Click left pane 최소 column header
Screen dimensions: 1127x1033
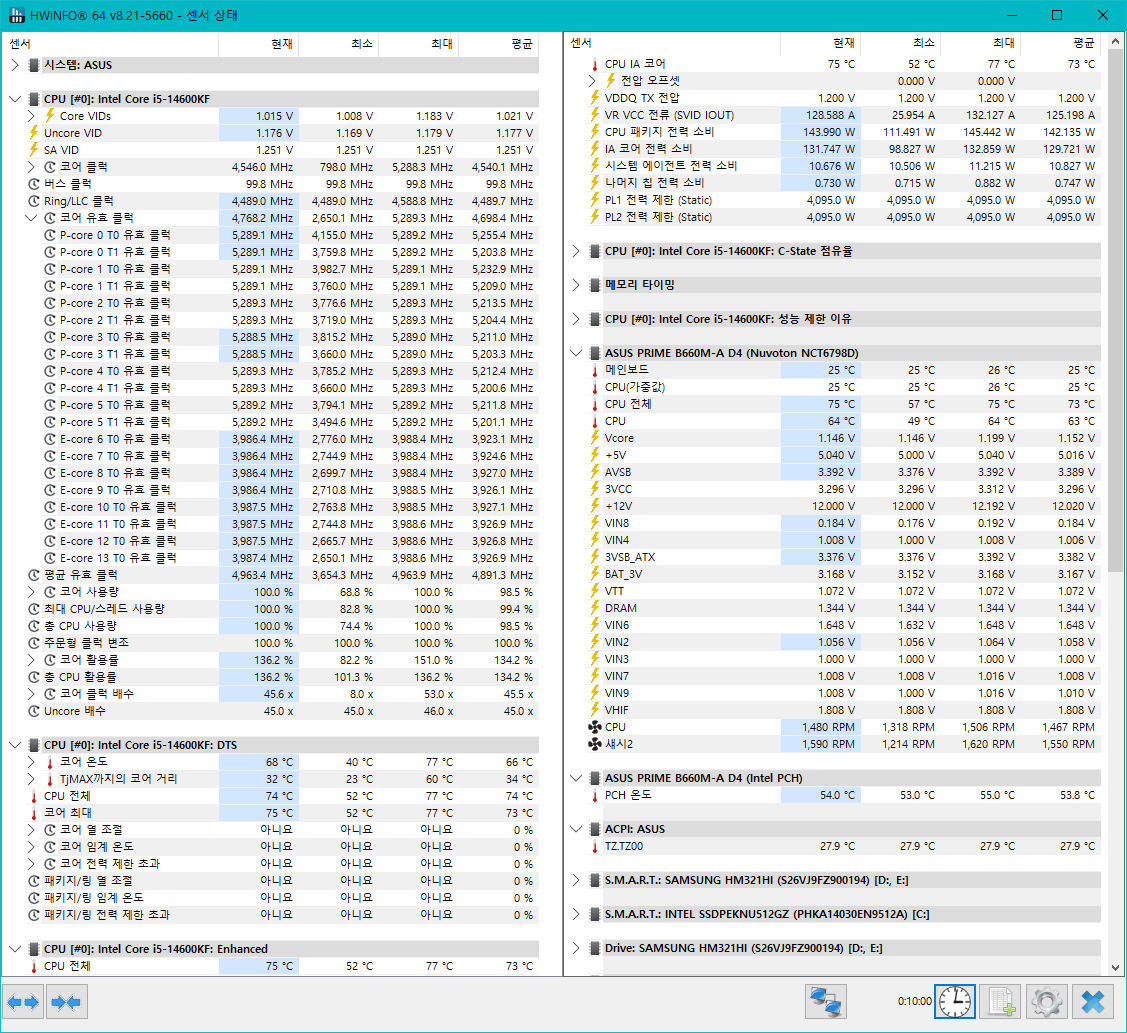pos(339,44)
